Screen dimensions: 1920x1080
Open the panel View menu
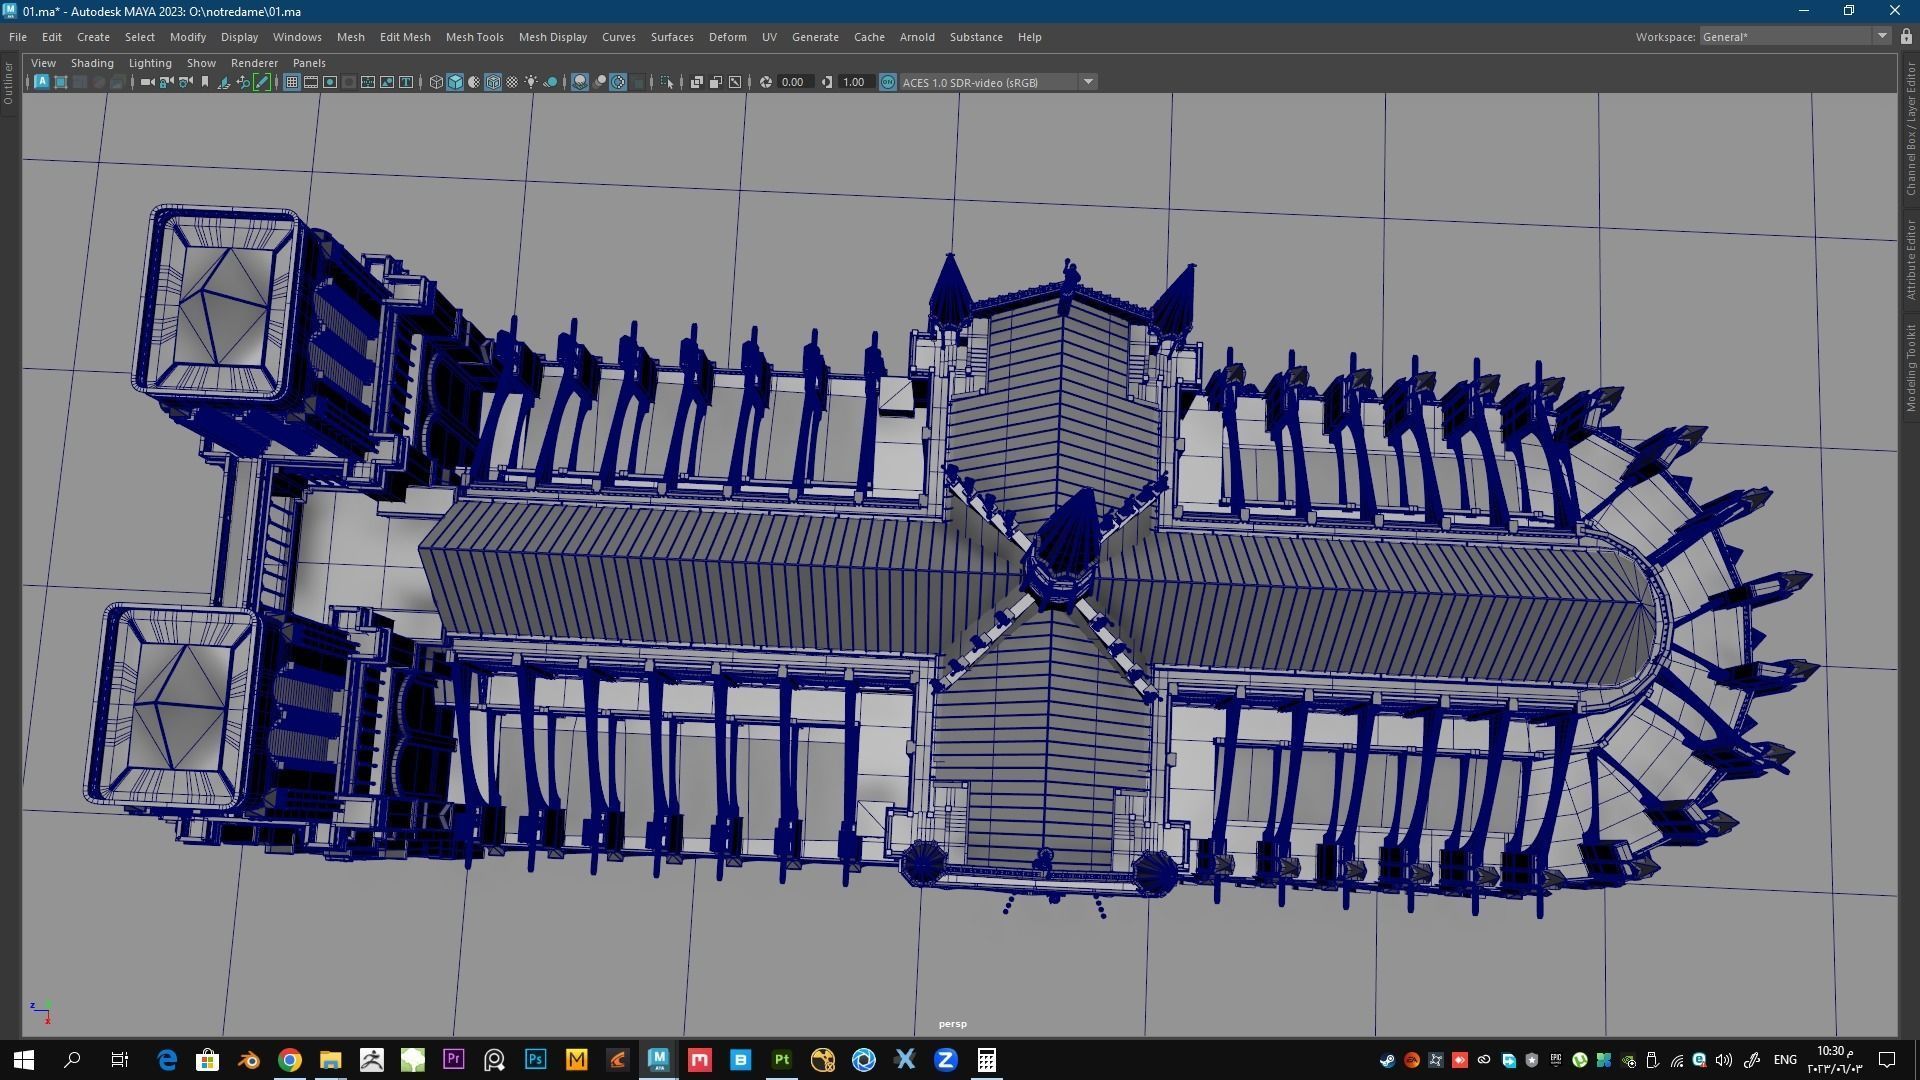click(43, 63)
